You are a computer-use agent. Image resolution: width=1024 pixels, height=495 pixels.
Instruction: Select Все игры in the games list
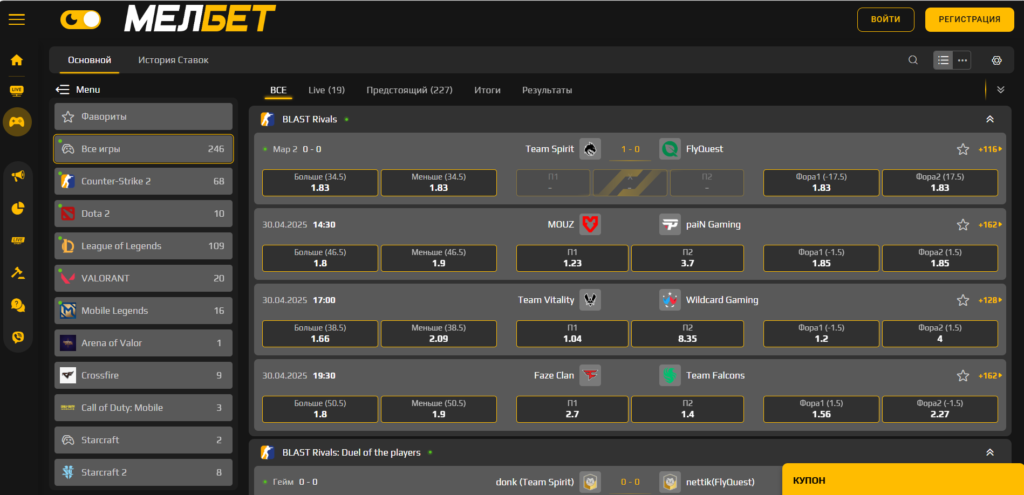coord(143,149)
